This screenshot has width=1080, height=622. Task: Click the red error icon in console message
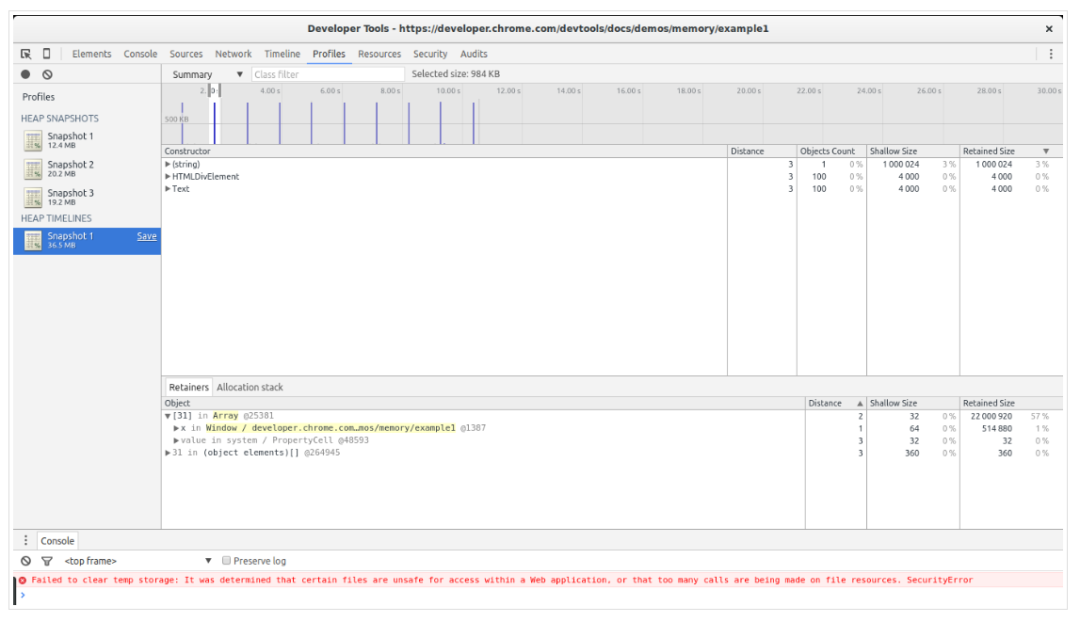pos(23,580)
